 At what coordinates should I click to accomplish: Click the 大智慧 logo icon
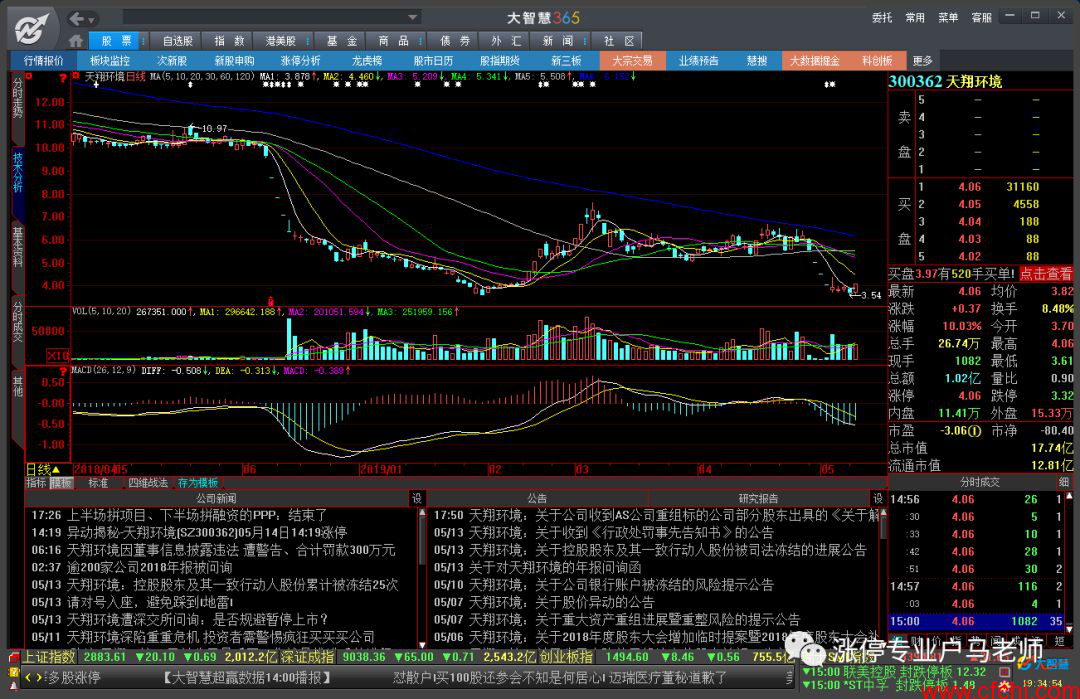[x=31, y=28]
